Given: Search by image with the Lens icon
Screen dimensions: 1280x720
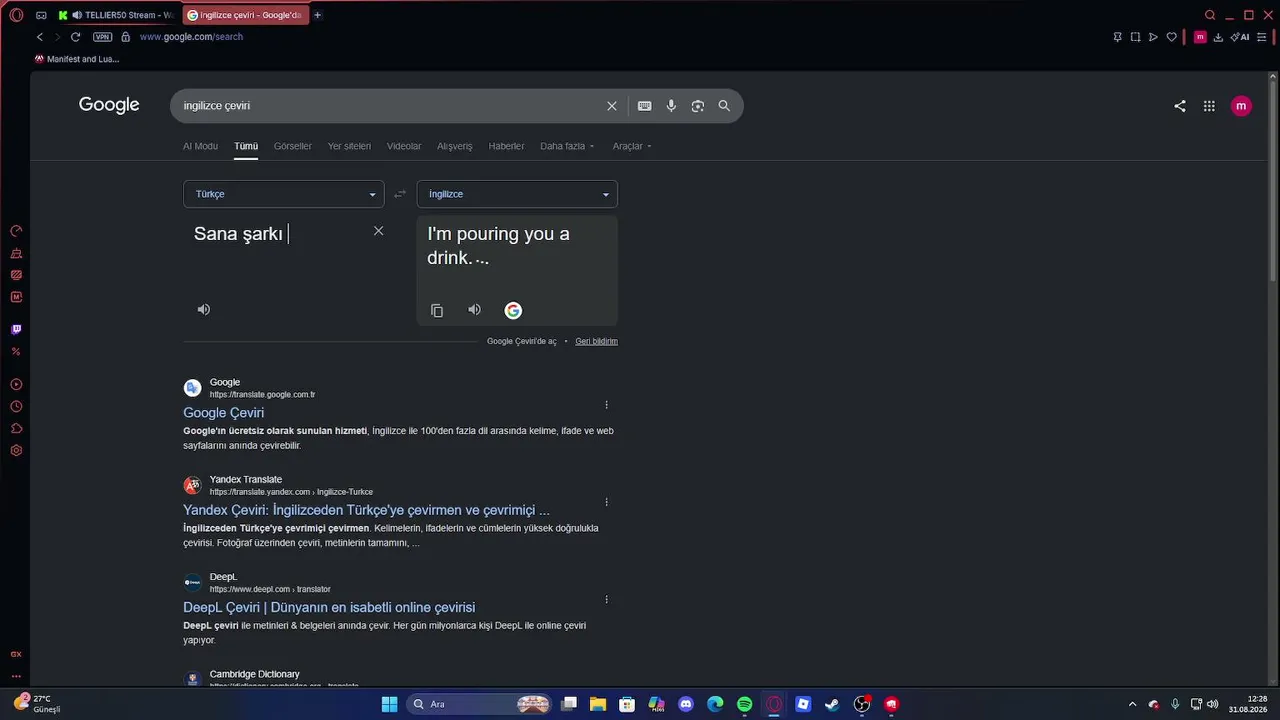Looking at the screenshot, I should click(698, 106).
